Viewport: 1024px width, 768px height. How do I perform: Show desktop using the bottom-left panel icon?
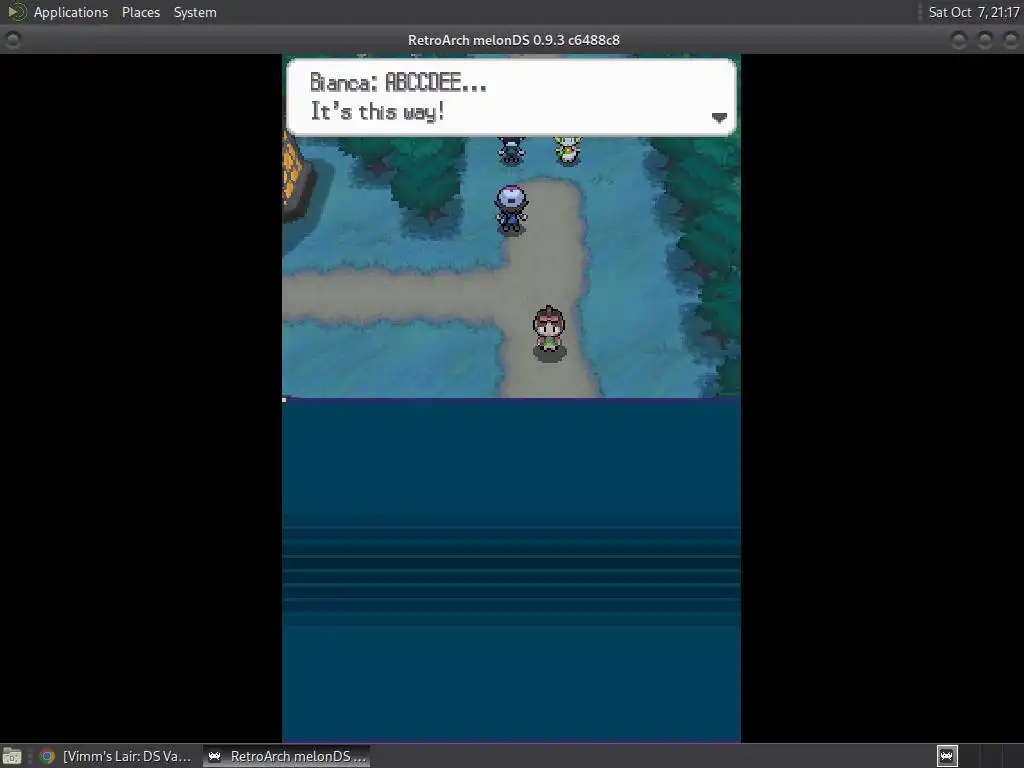[x=12, y=756]
